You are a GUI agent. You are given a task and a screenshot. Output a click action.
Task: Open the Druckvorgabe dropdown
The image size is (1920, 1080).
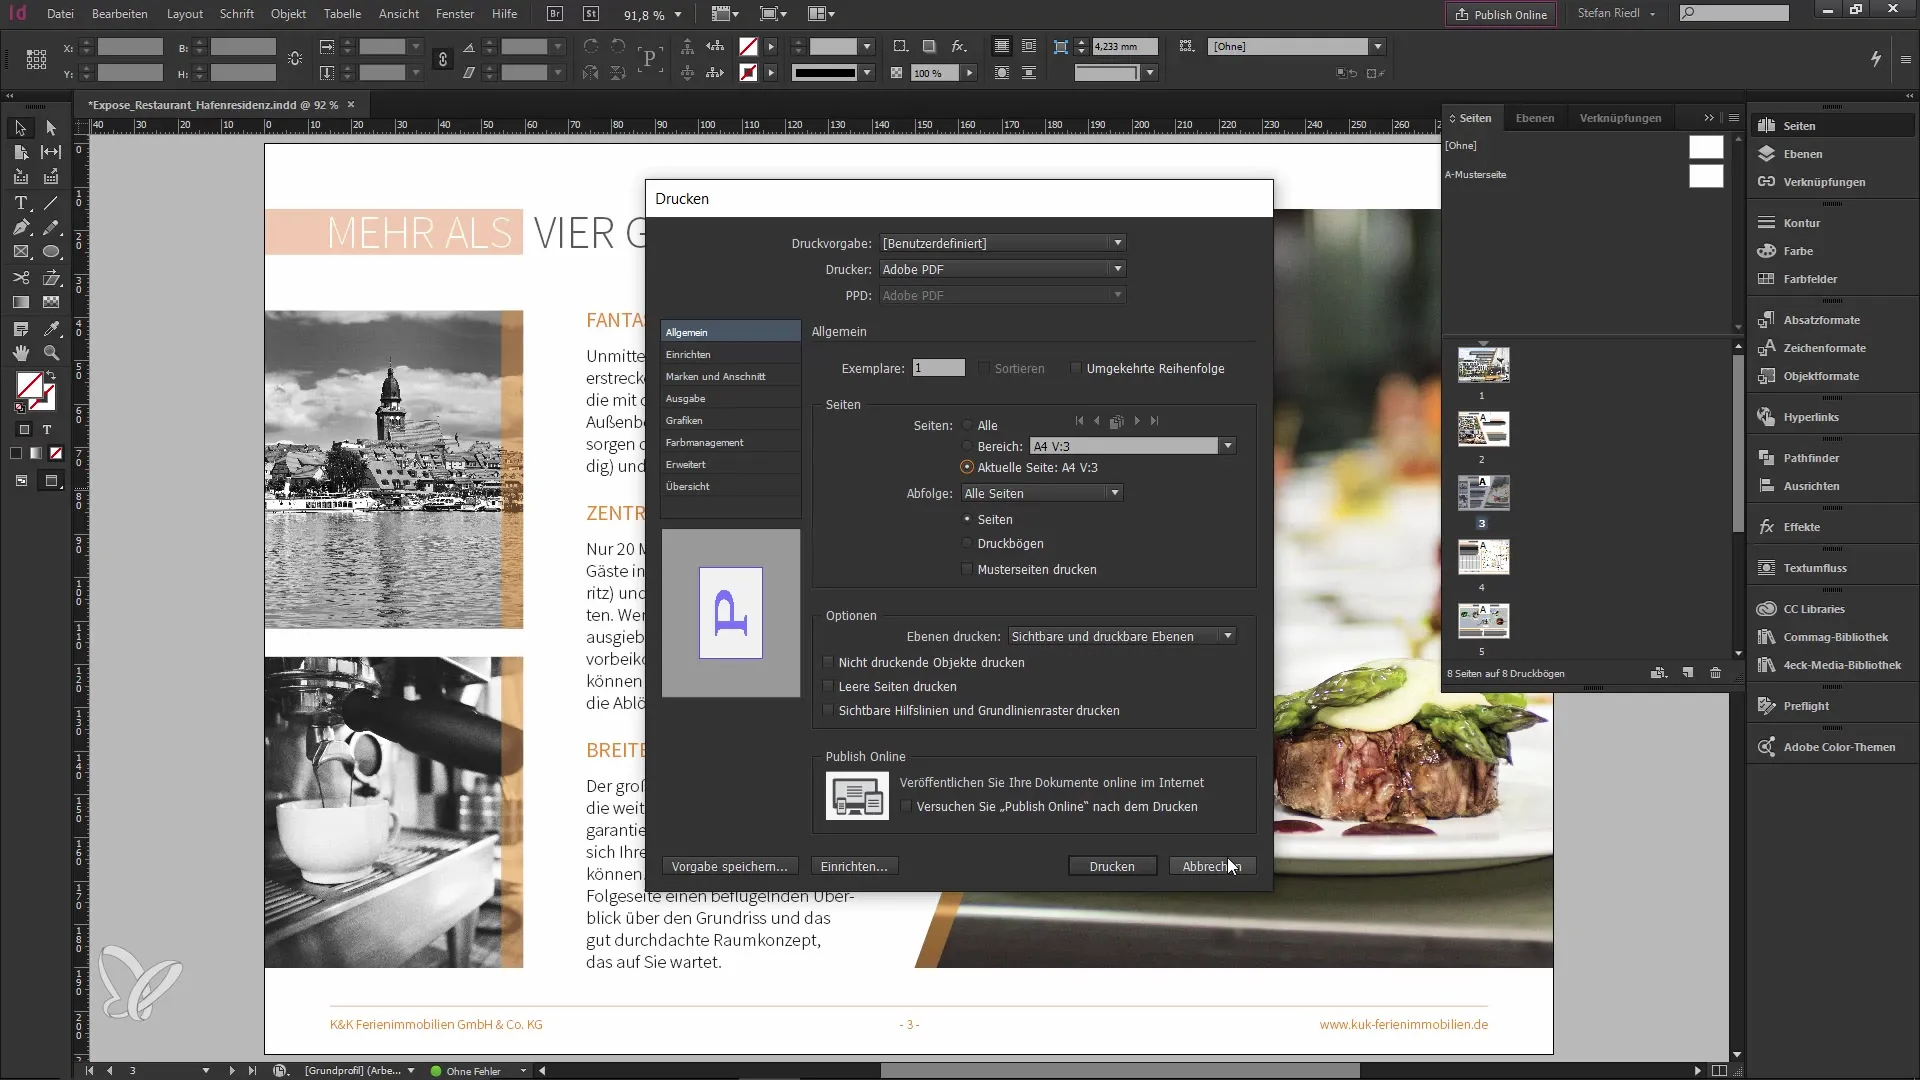[1003, 243]
